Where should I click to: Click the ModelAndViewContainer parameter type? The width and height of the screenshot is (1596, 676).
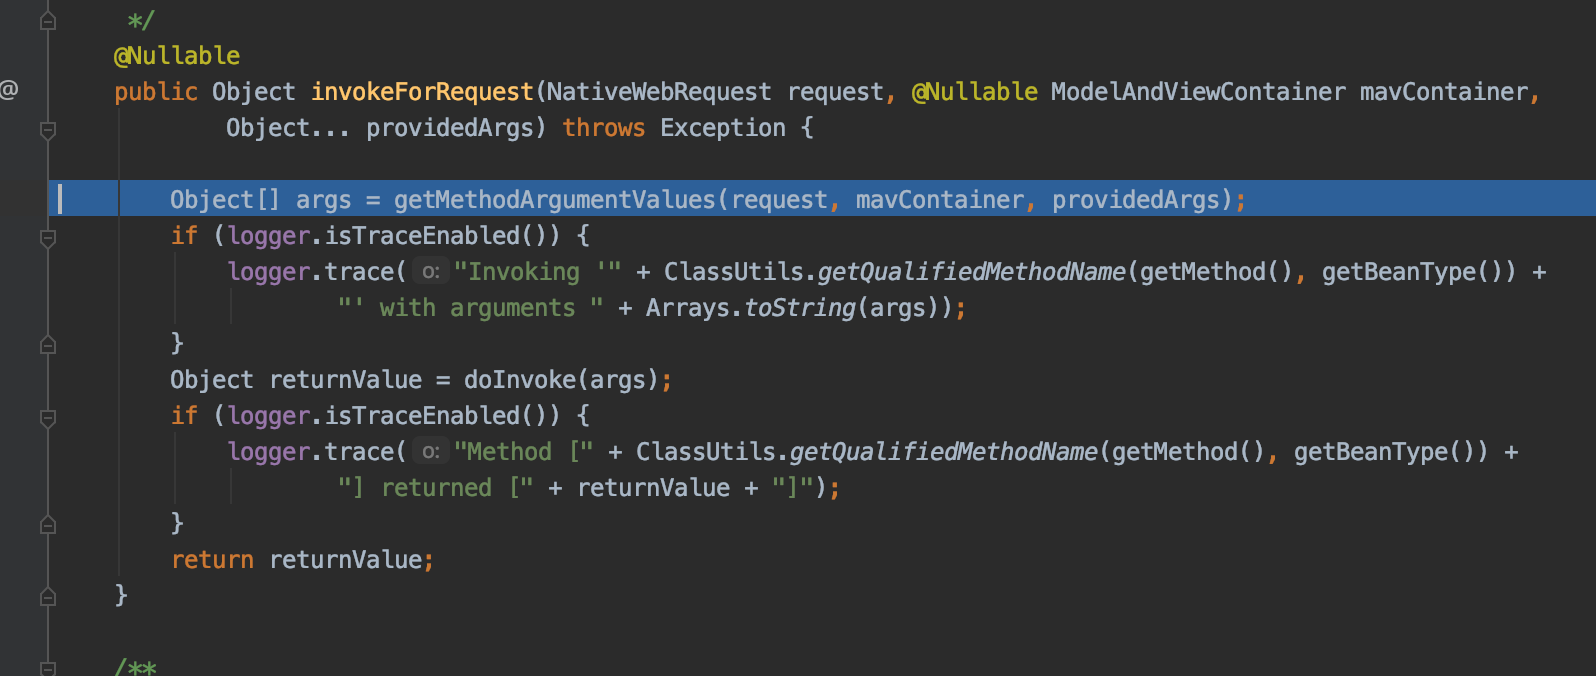click(1198, 92)
